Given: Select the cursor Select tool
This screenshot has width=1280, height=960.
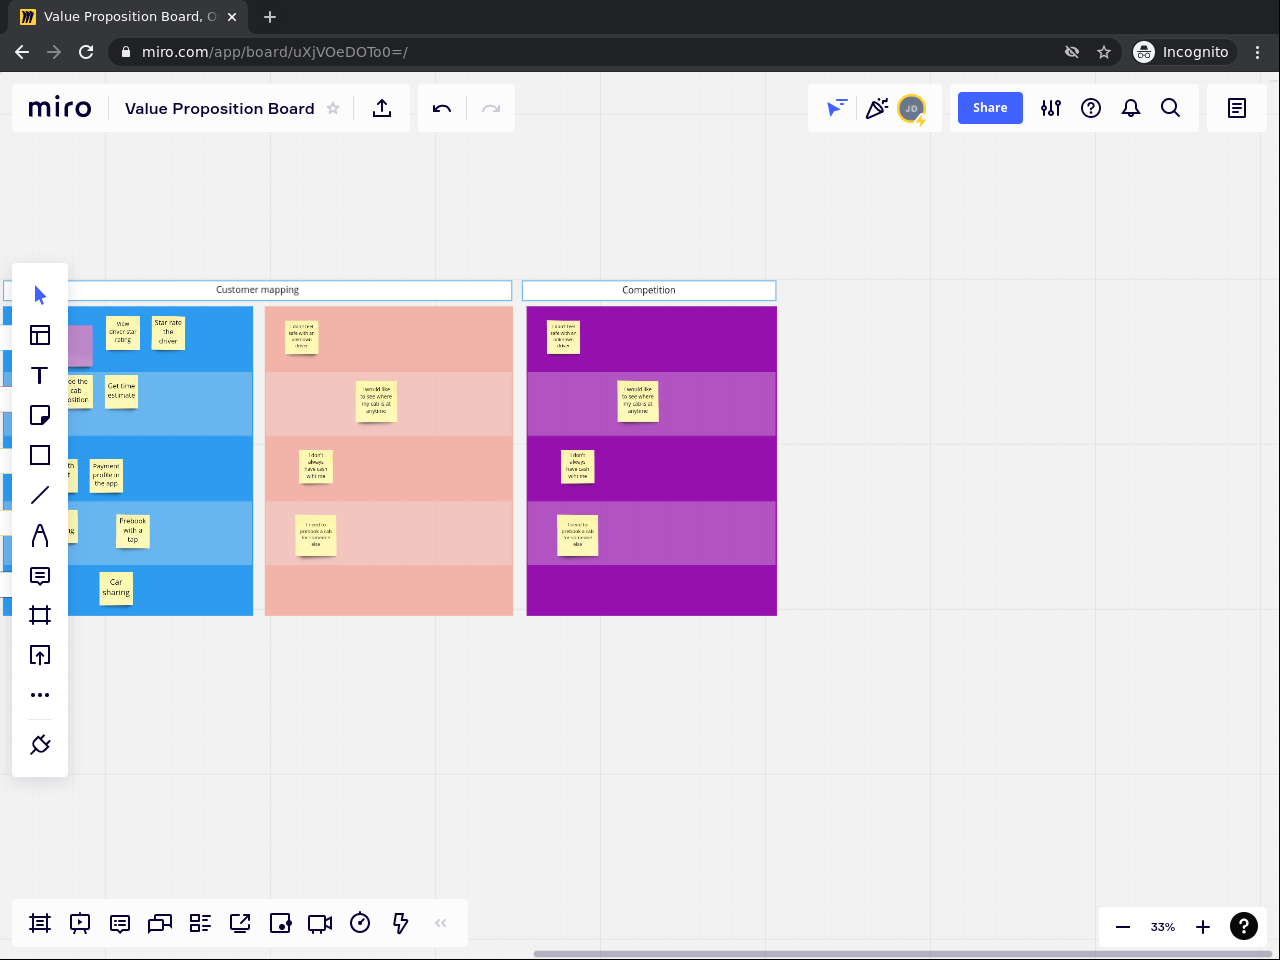Looking at the screenshot, I should pos(40,295).
